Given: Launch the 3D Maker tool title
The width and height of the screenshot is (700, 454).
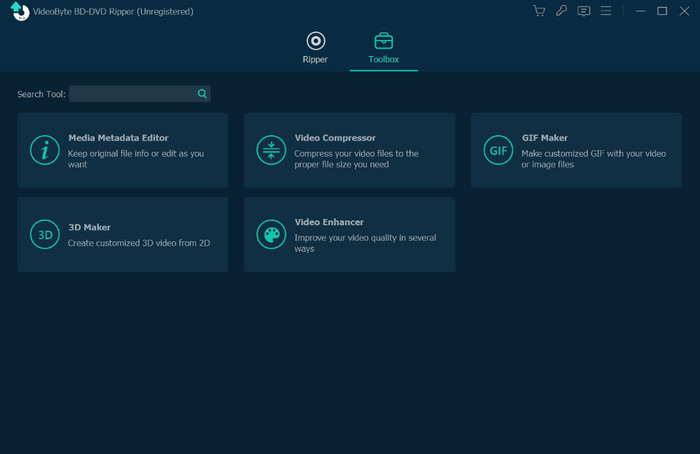Looking at the screenshot, I should point(89,227).
